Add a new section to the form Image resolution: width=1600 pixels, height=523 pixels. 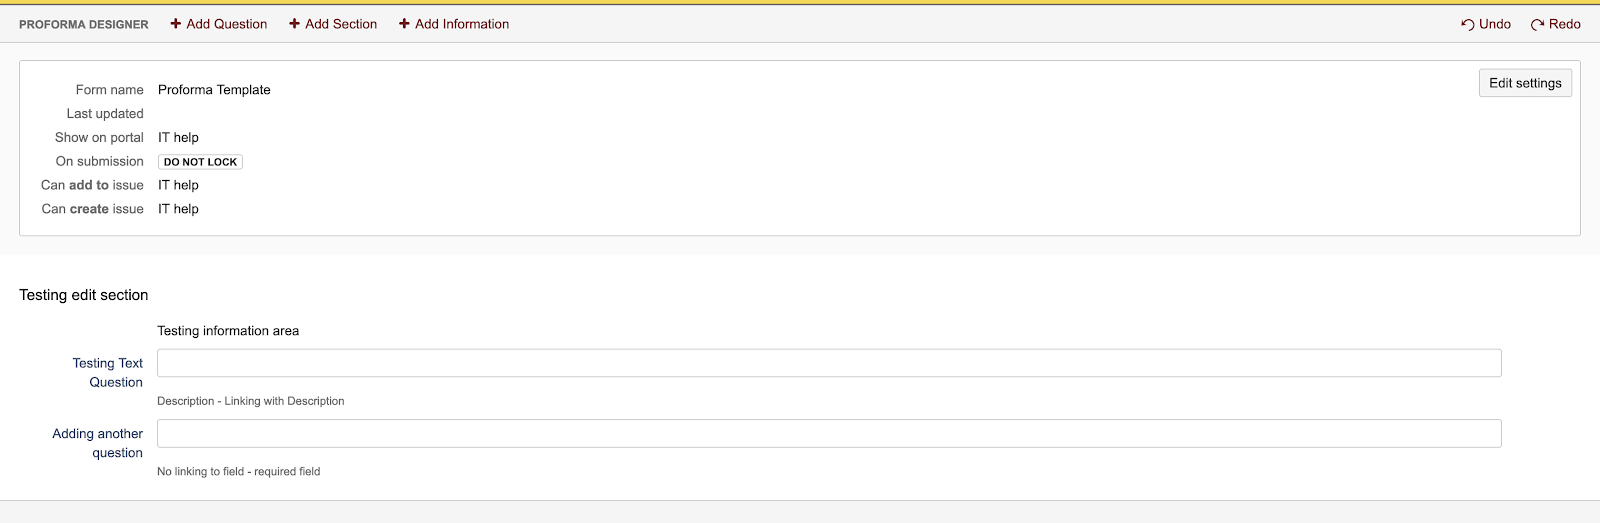[340, 24]
